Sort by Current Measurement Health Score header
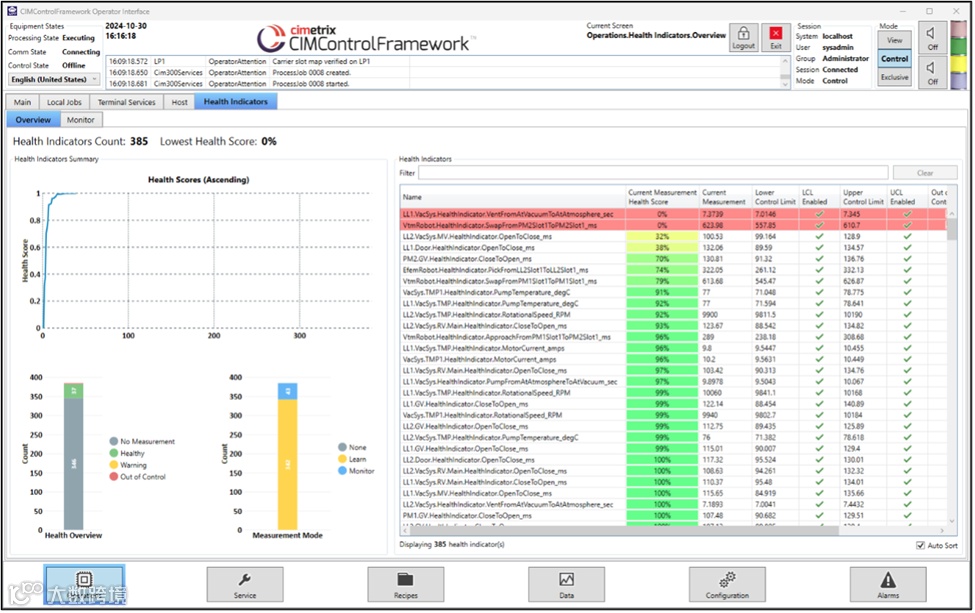975x613 pixels. coord(662,197)
